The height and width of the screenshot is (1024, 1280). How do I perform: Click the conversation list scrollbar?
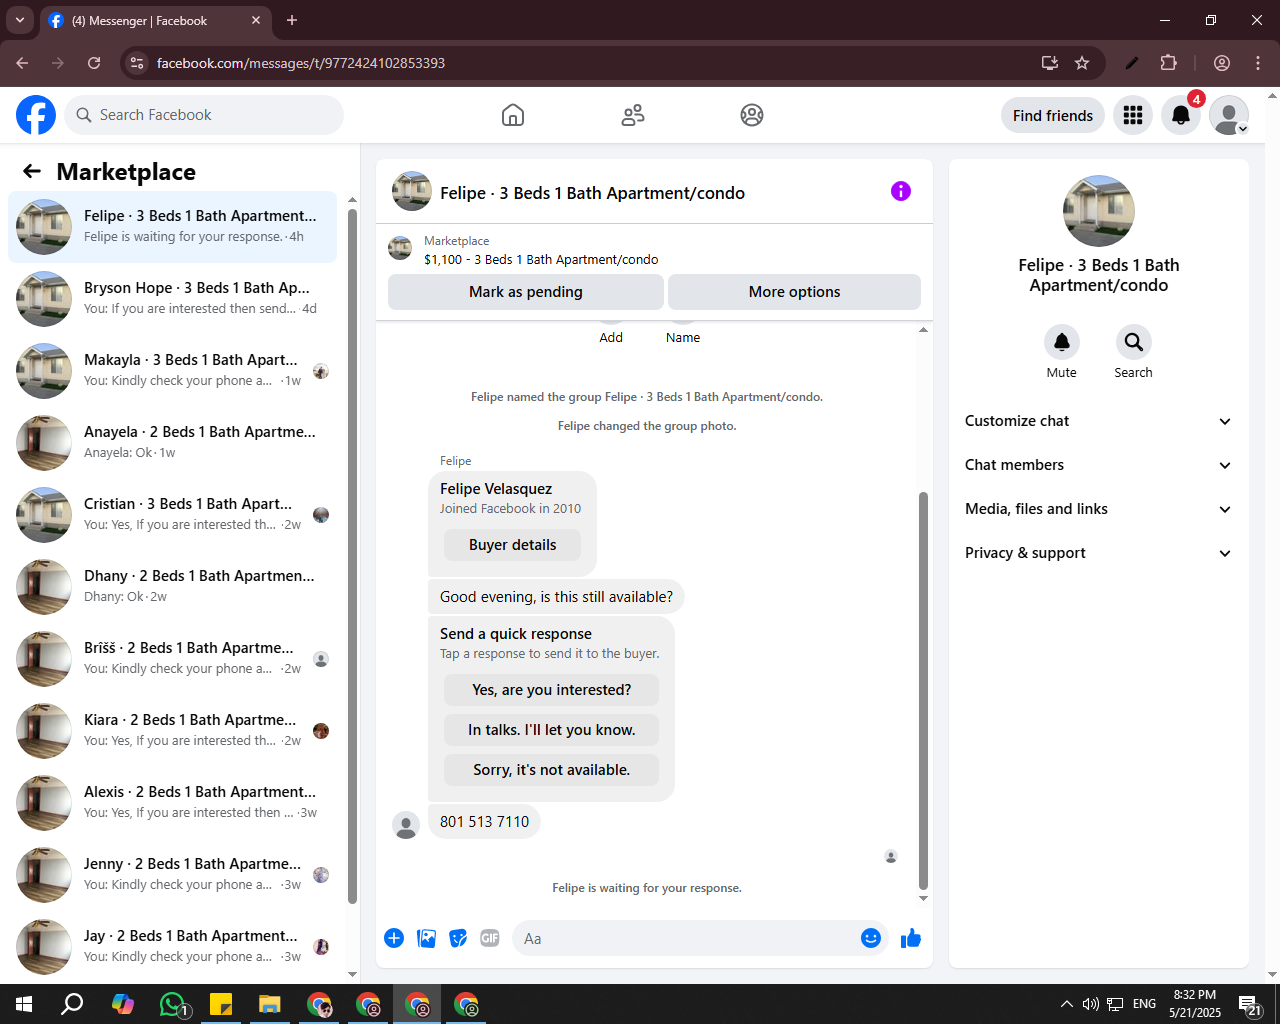click(x=352, y=556)
